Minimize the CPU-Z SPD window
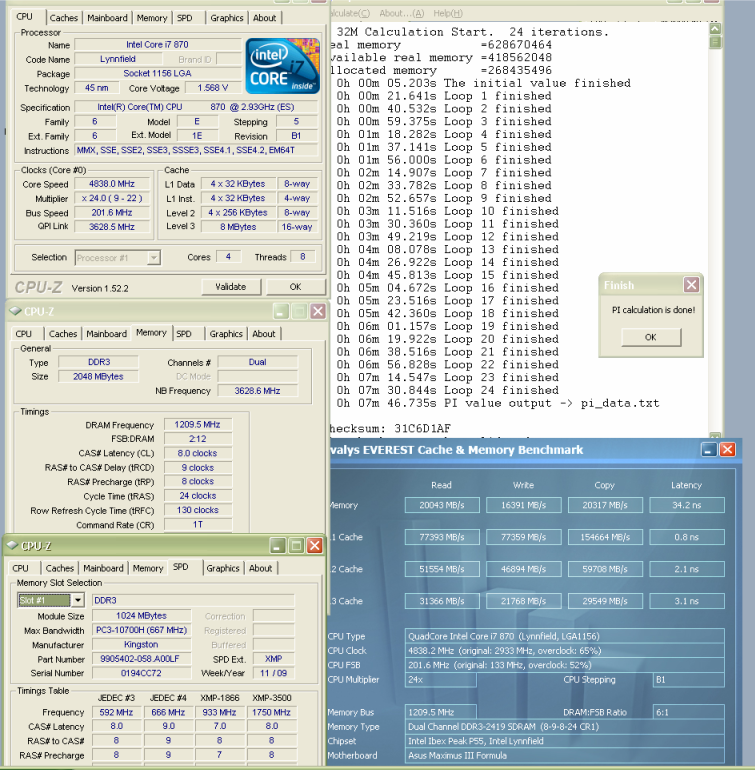The width and height of the screenshot is (755, 770). tap(278, 546)
